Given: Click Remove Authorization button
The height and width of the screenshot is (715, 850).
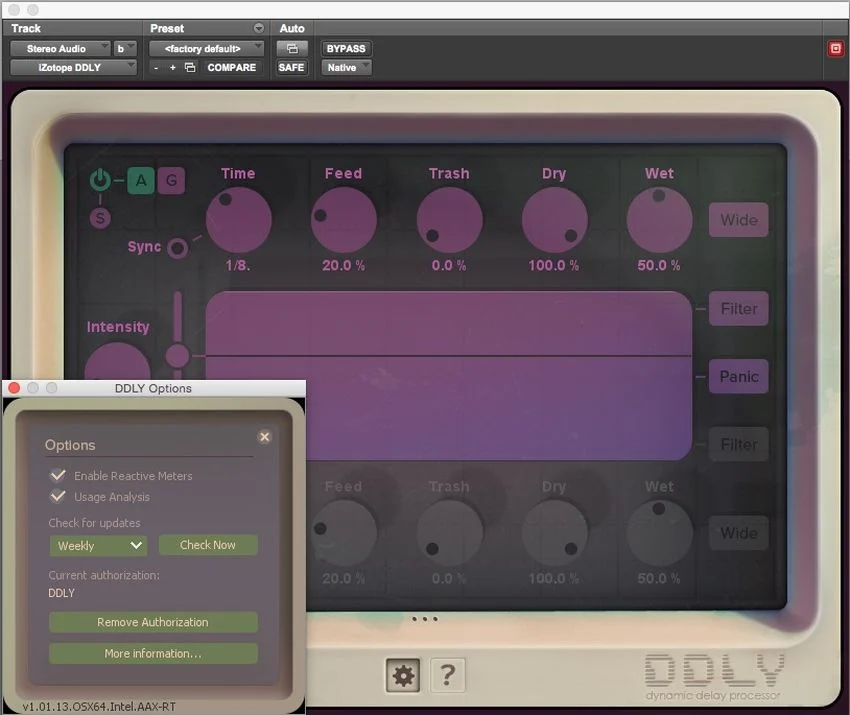Looking at the screenshot, I should tap(153, 622).
